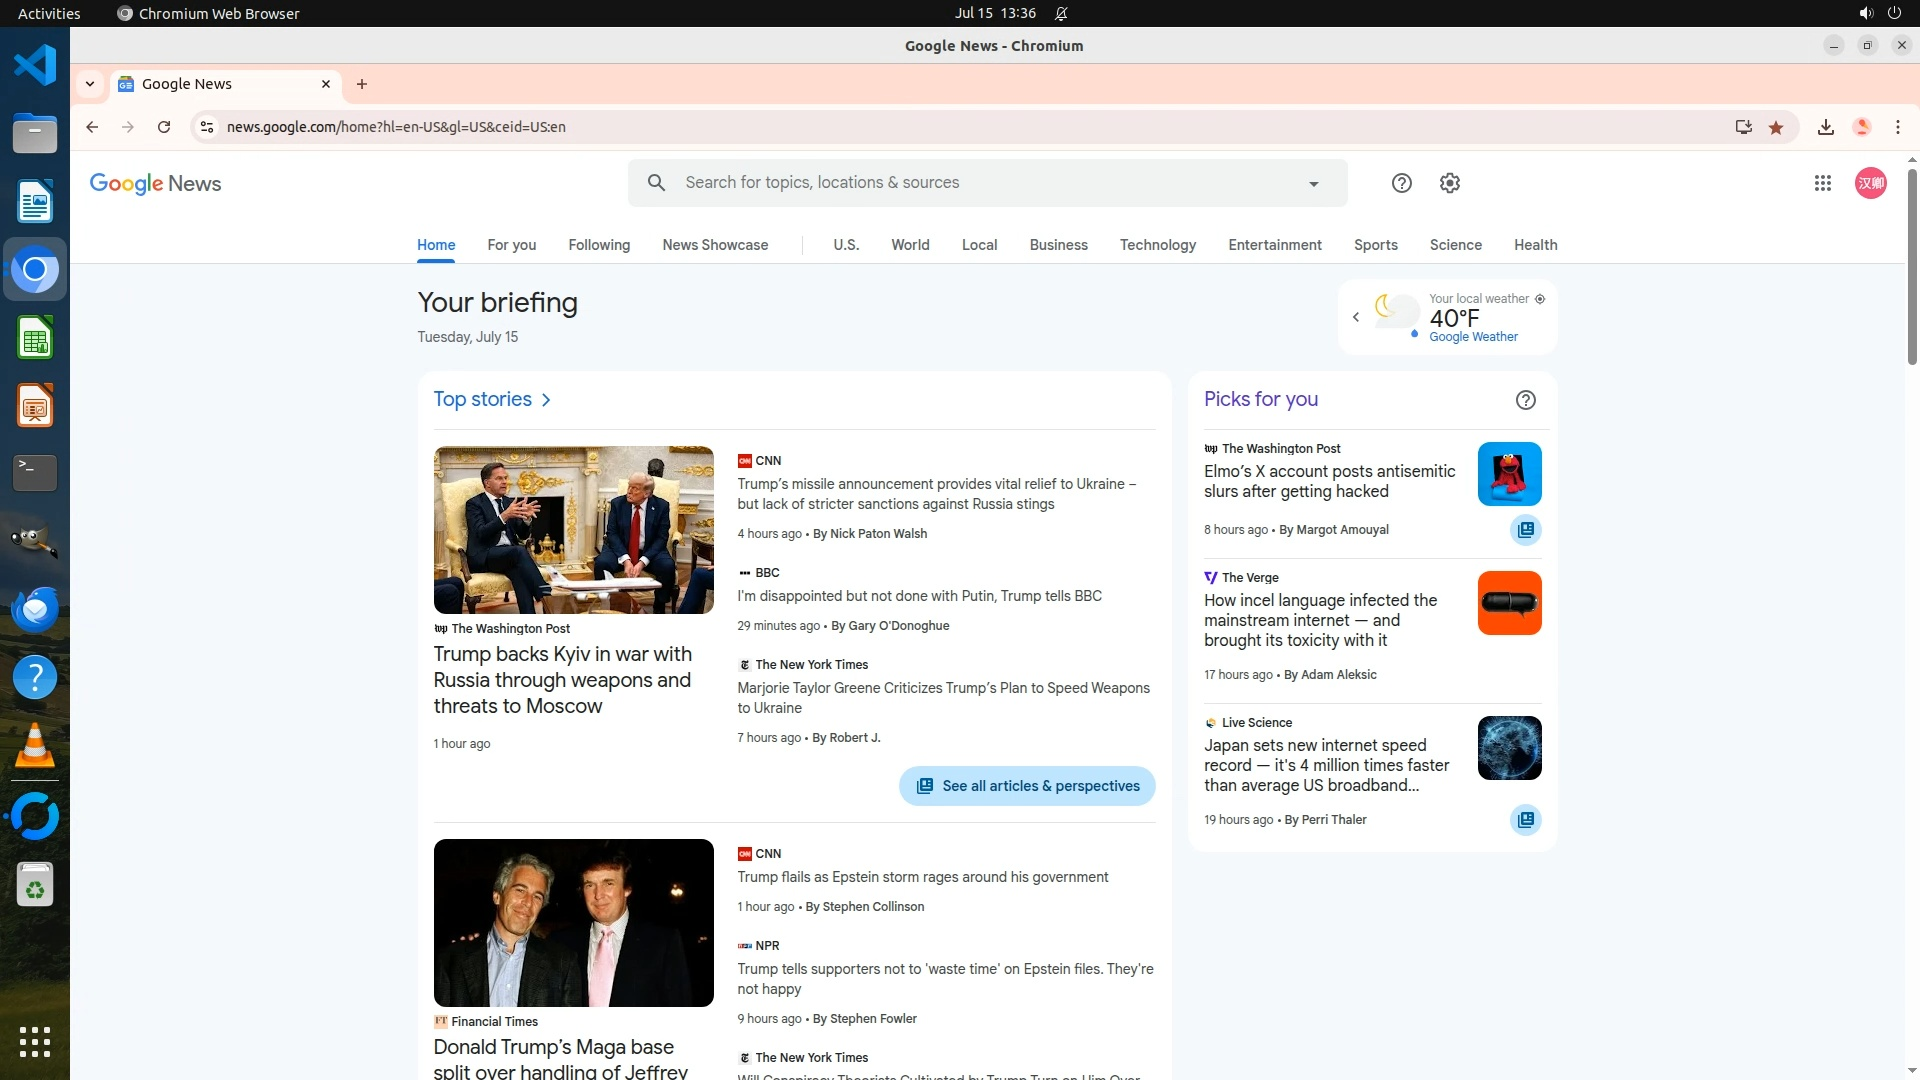This screenshot has width=1920, height=1080.
Task: Launch Thunderbird from the dock
Action: tap(35, 609)
